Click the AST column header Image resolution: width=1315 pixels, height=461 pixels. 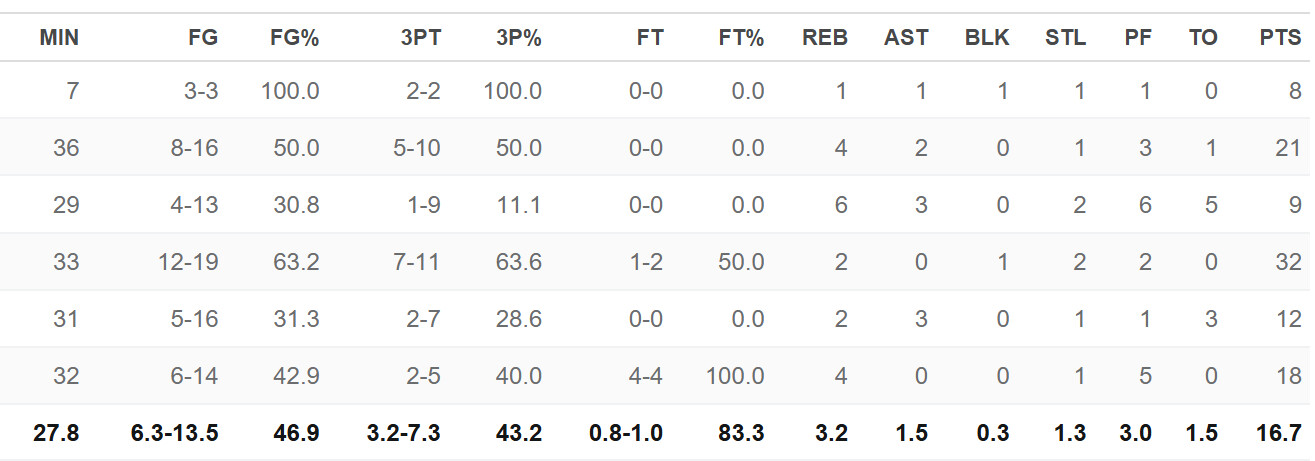(x=906, y=38)
